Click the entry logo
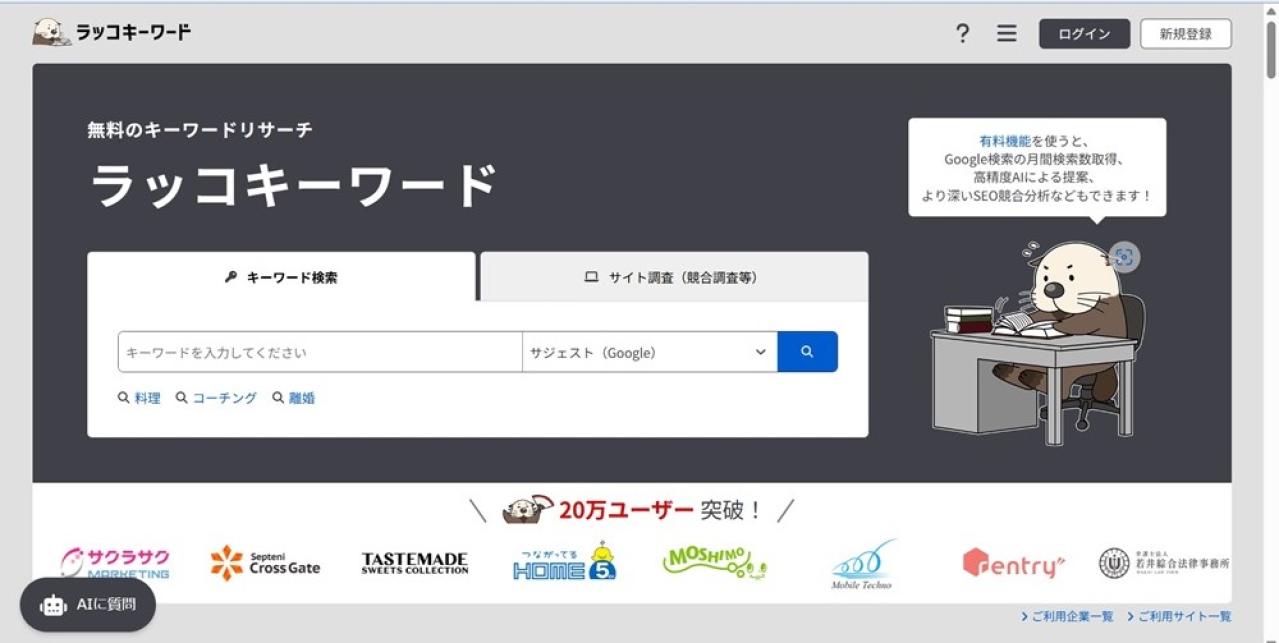 (1014, 563)
